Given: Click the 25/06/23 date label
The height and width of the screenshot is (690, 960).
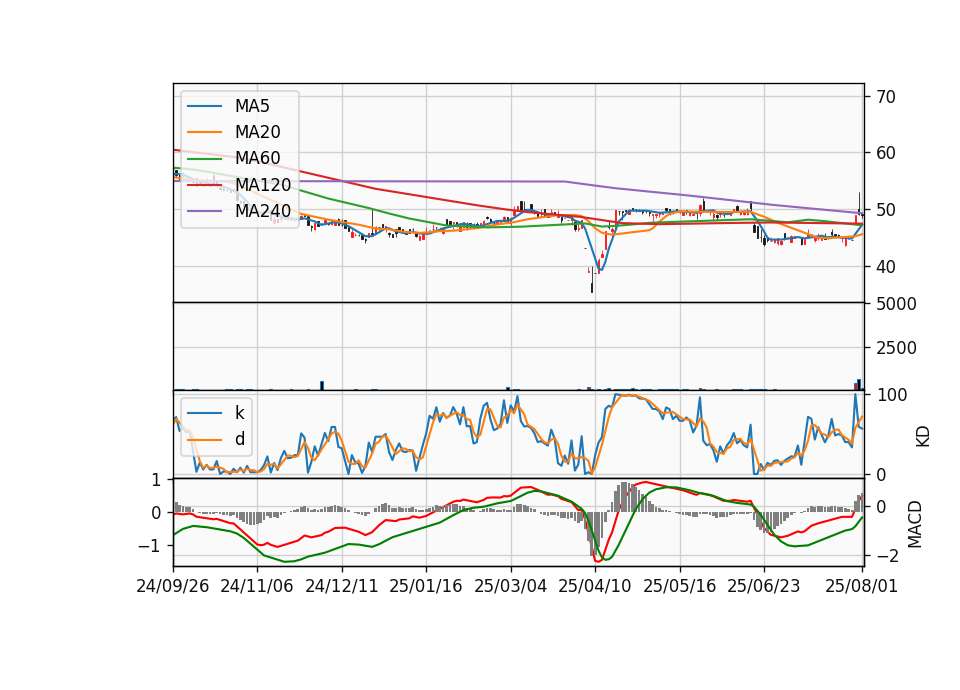Looking at the screenshot, I should [763, 586].
